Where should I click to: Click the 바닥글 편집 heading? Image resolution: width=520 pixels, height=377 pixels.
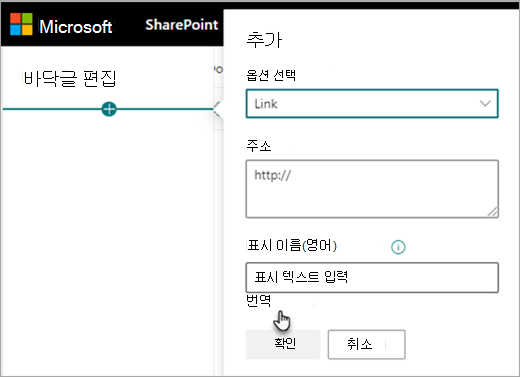70,79
